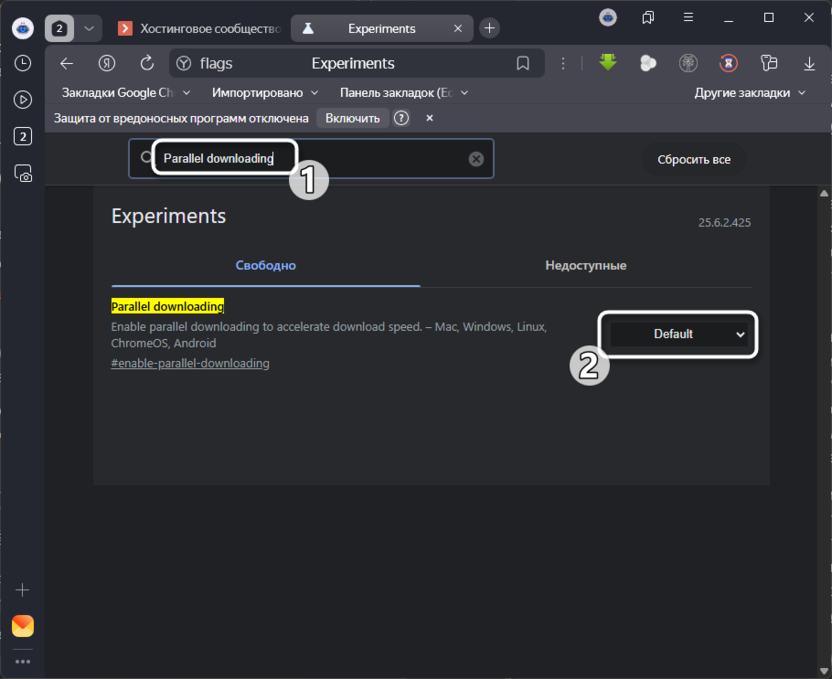The image size is (832, 679).
Task: Expand the Закладки Google Chrome bookmarks folder
Action: [126, 93]
